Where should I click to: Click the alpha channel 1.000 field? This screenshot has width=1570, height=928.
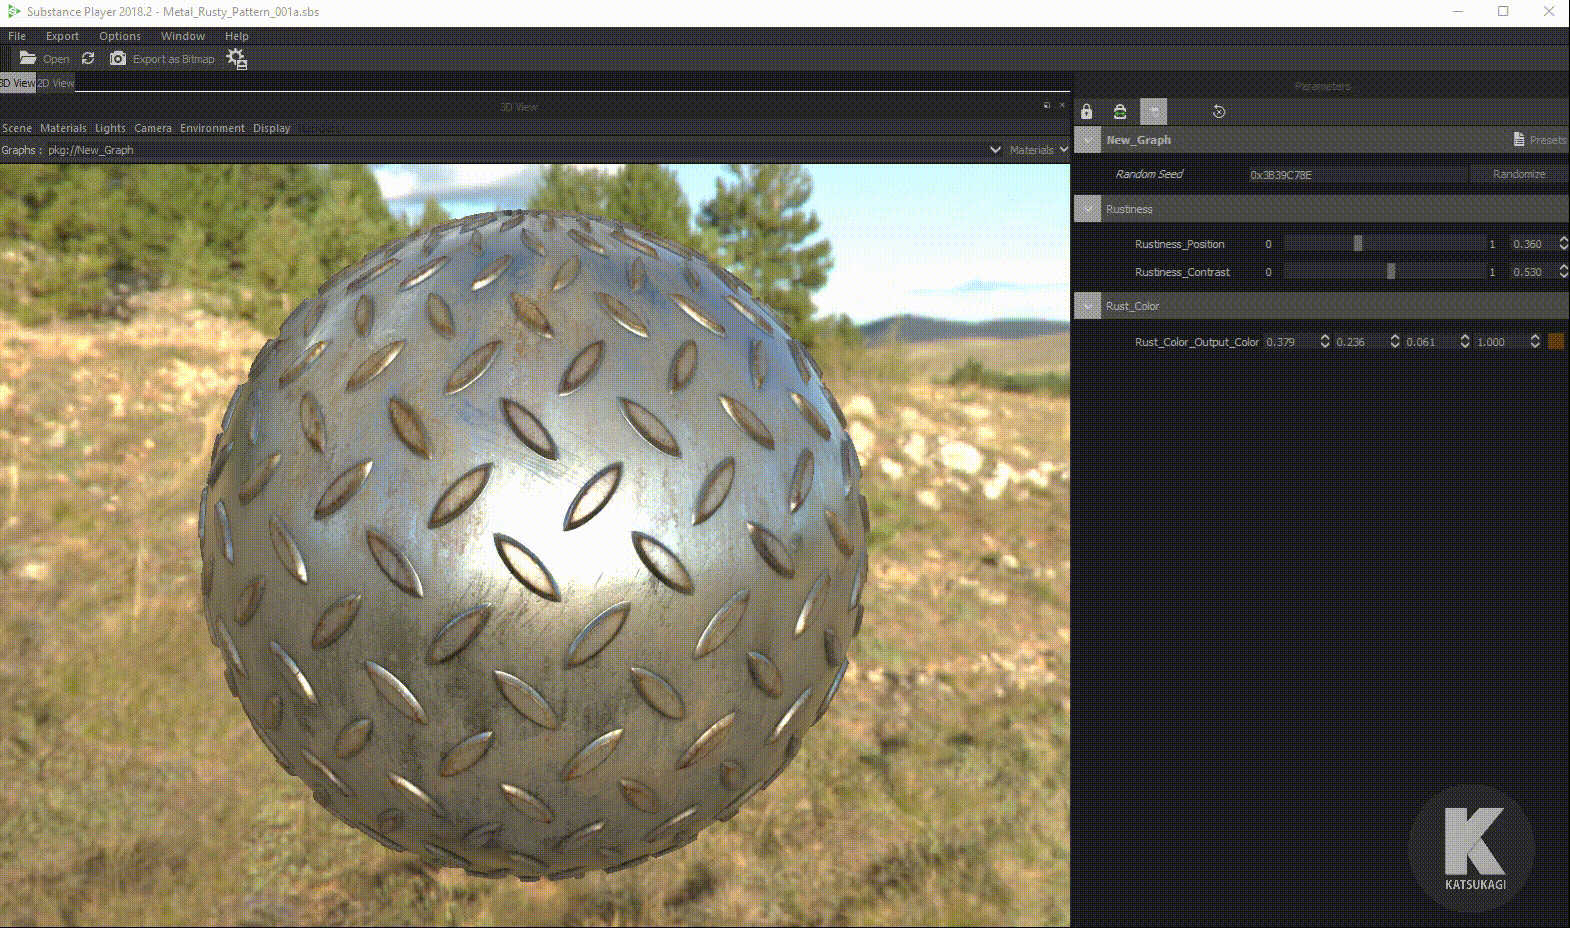pos(1502,342)
